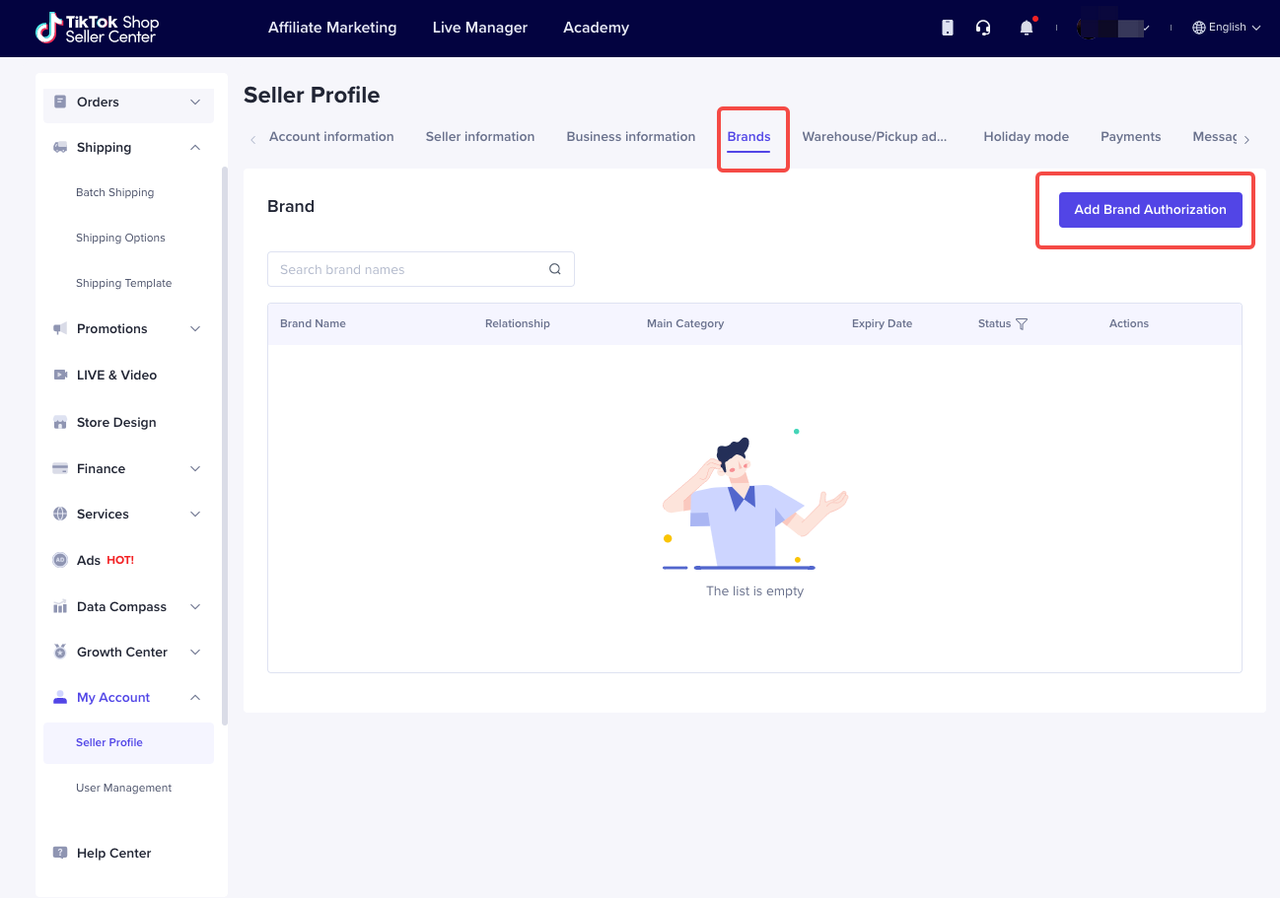Screen dimensions: 1280x898
Task: Click the Services globe icon
Action: pos(60,514)
